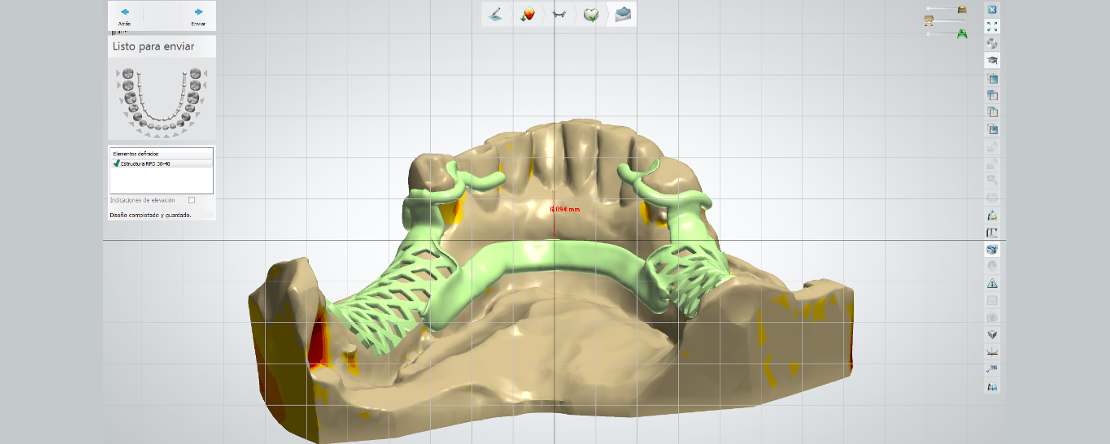Adjust the green framework transparency slider

coord(945,34)
